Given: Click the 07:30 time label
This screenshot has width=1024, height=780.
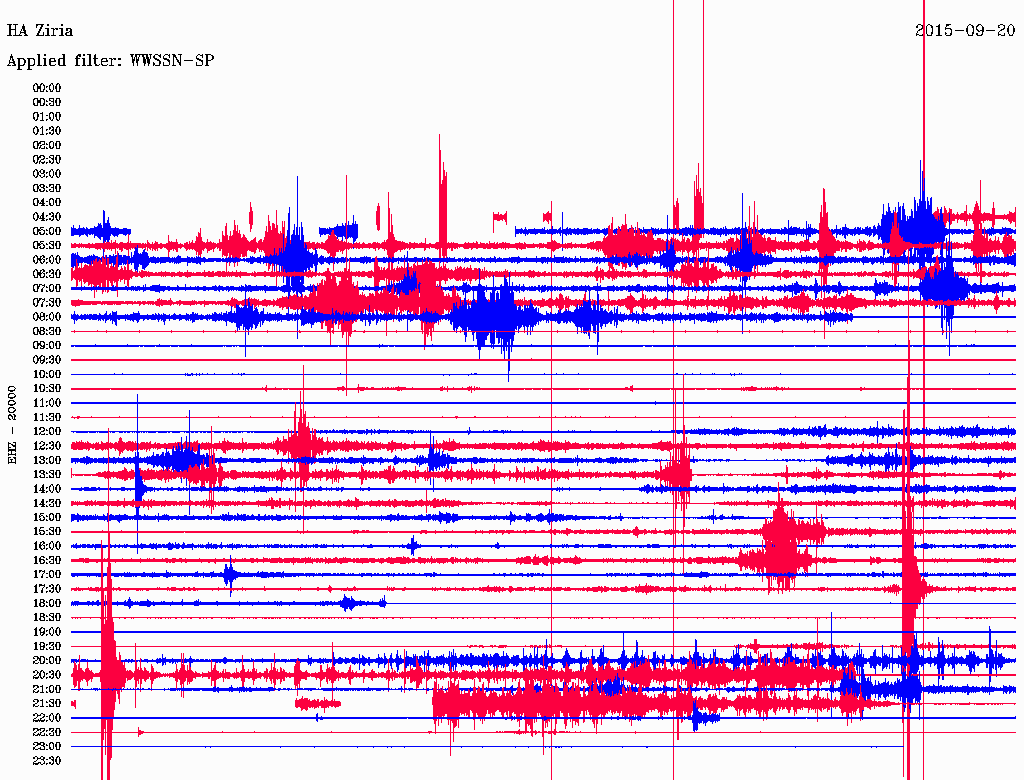Looking at the screenshot, I should click(x=47, y=303).
